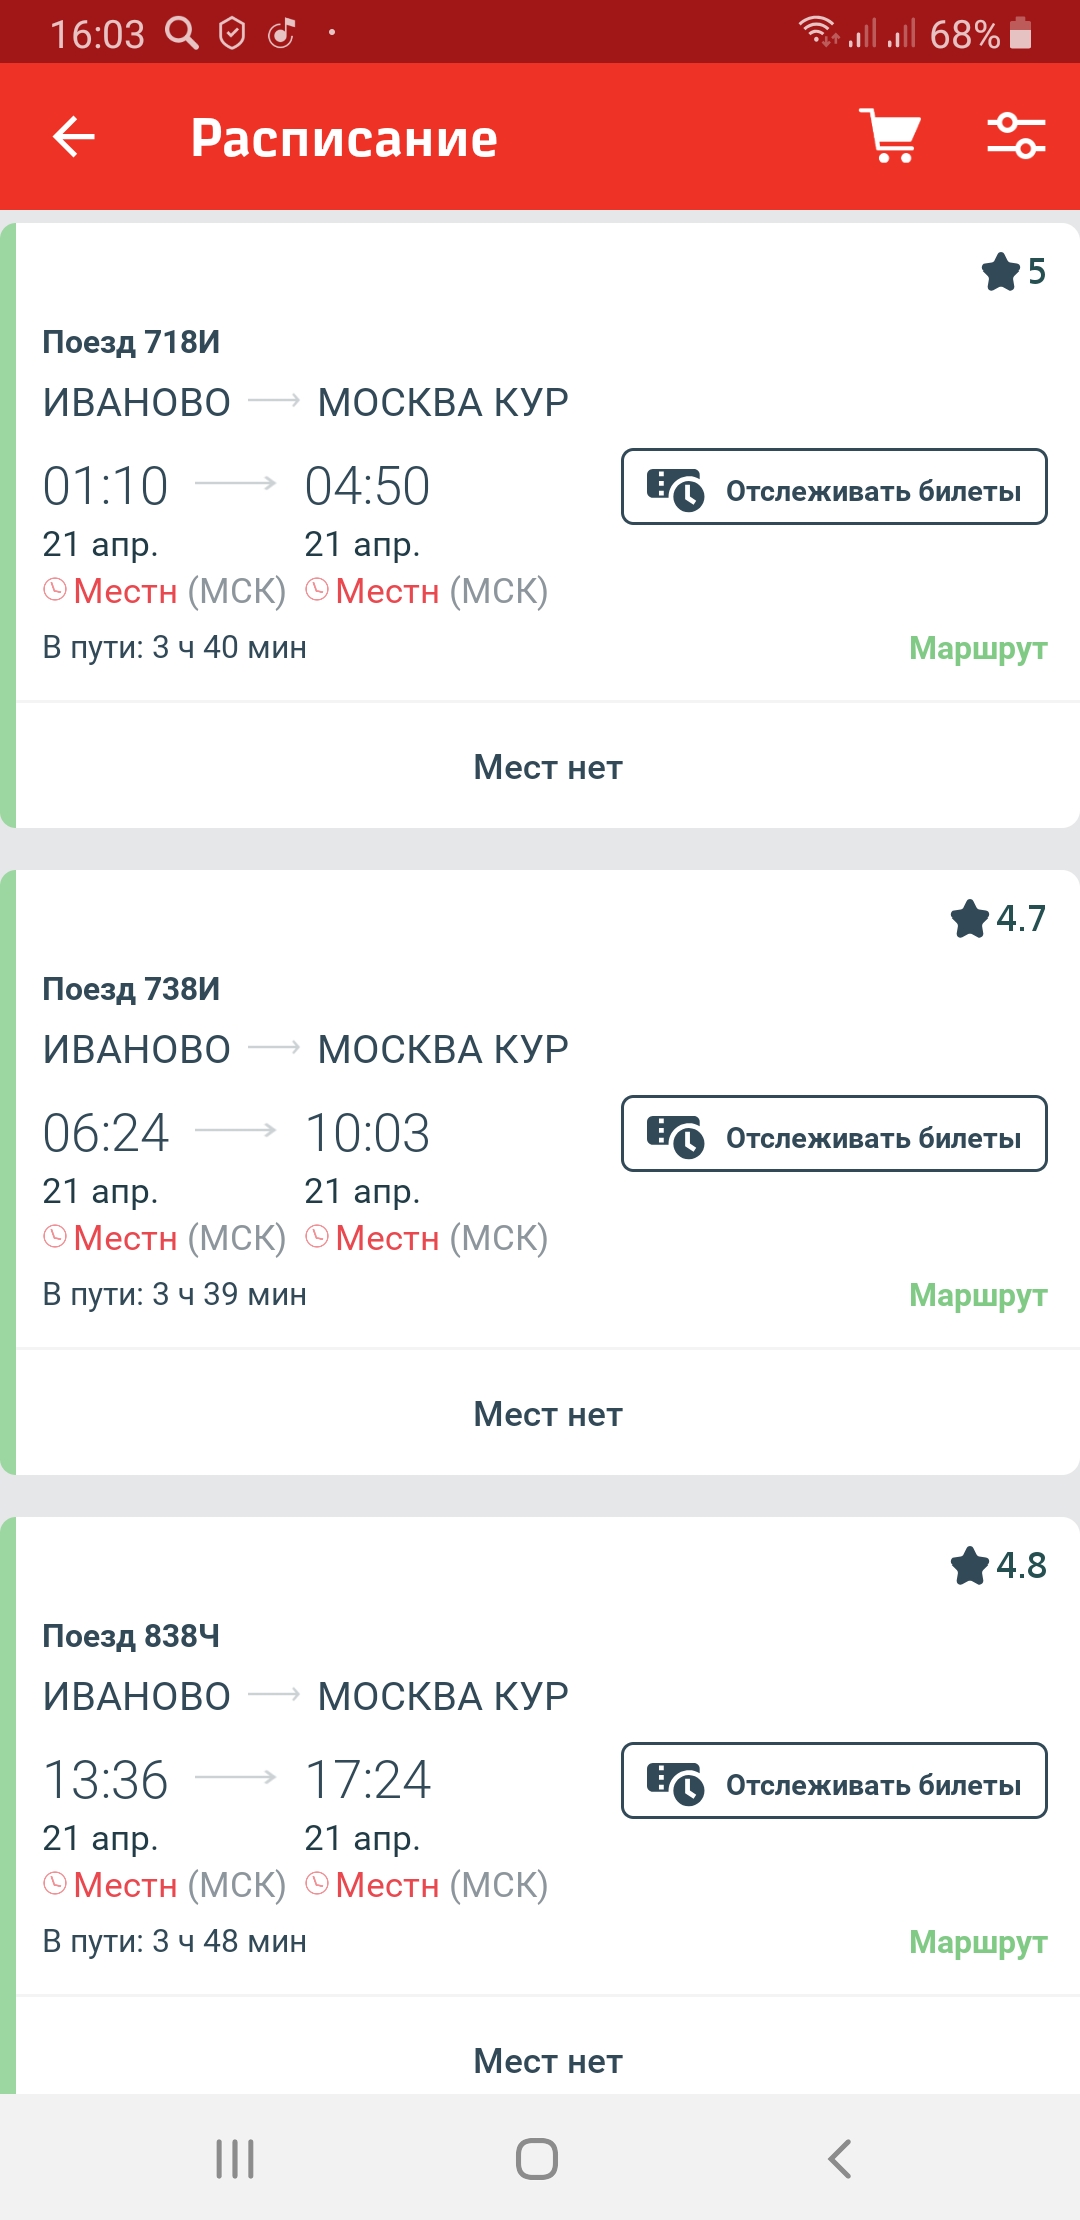This screenshot has height=2220, width=1080.
Task: Tap 'Мест нет' for train 838Ч
Action: tap(547, 2061)
